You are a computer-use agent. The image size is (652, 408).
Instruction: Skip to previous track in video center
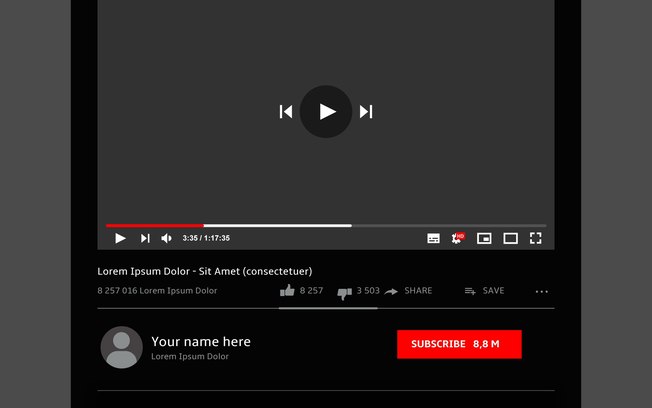(x=286, y=111)
